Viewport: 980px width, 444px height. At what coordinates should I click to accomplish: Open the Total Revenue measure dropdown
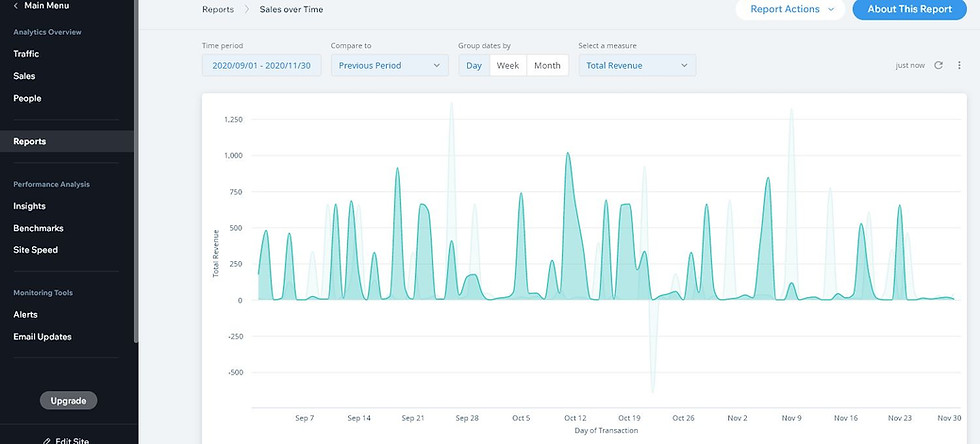[x=637, y=66]
